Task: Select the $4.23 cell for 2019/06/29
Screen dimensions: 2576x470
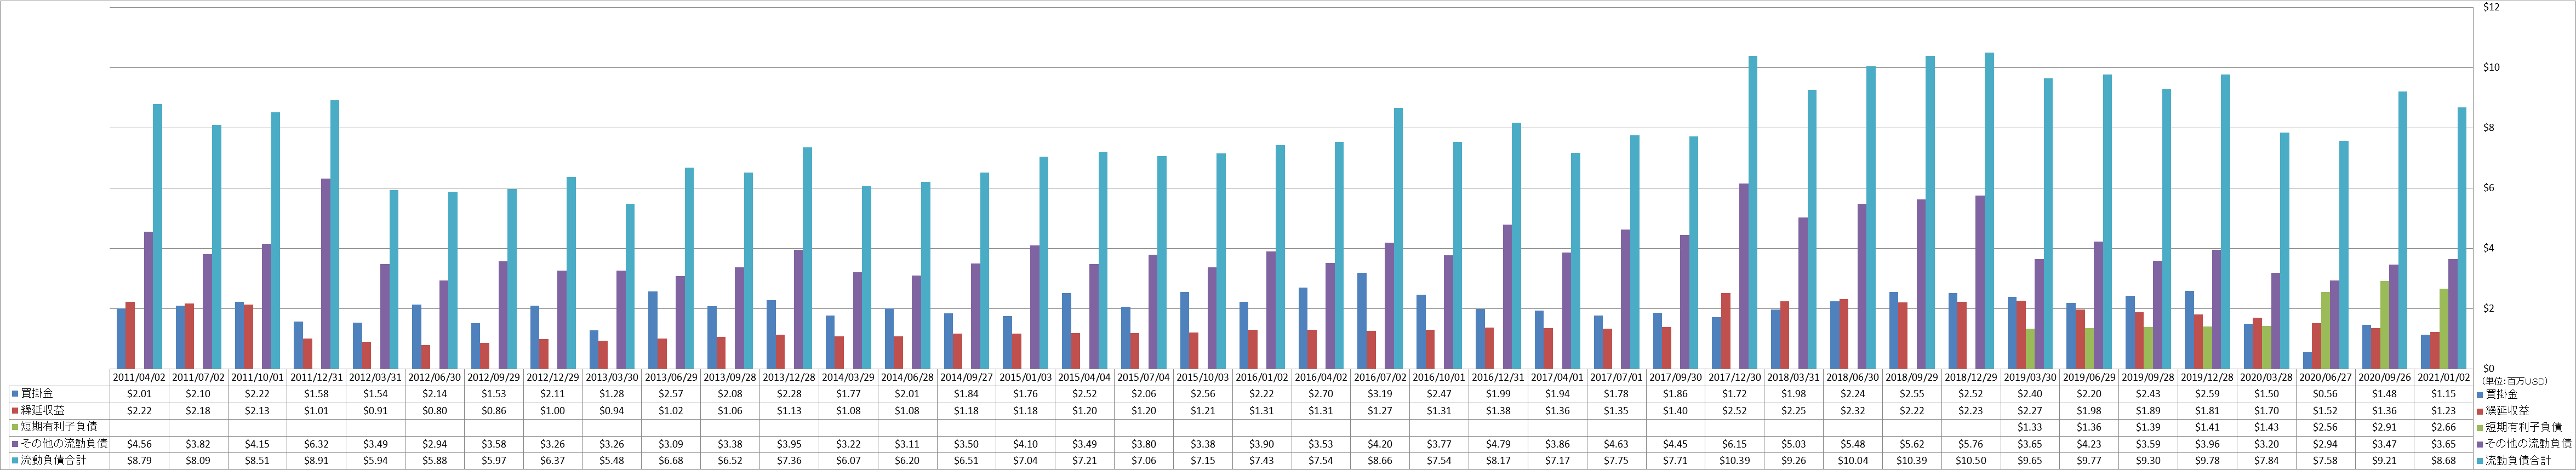Action: coord(2090,443)
